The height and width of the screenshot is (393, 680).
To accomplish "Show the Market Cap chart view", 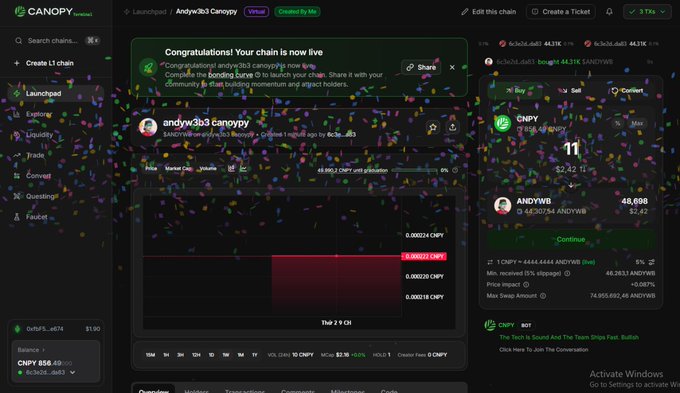I will click(178, 168).
